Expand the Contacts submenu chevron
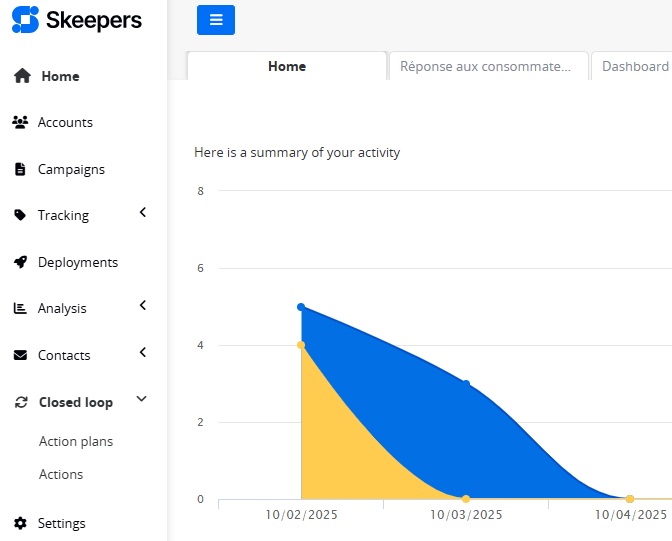 click(142, 353)
